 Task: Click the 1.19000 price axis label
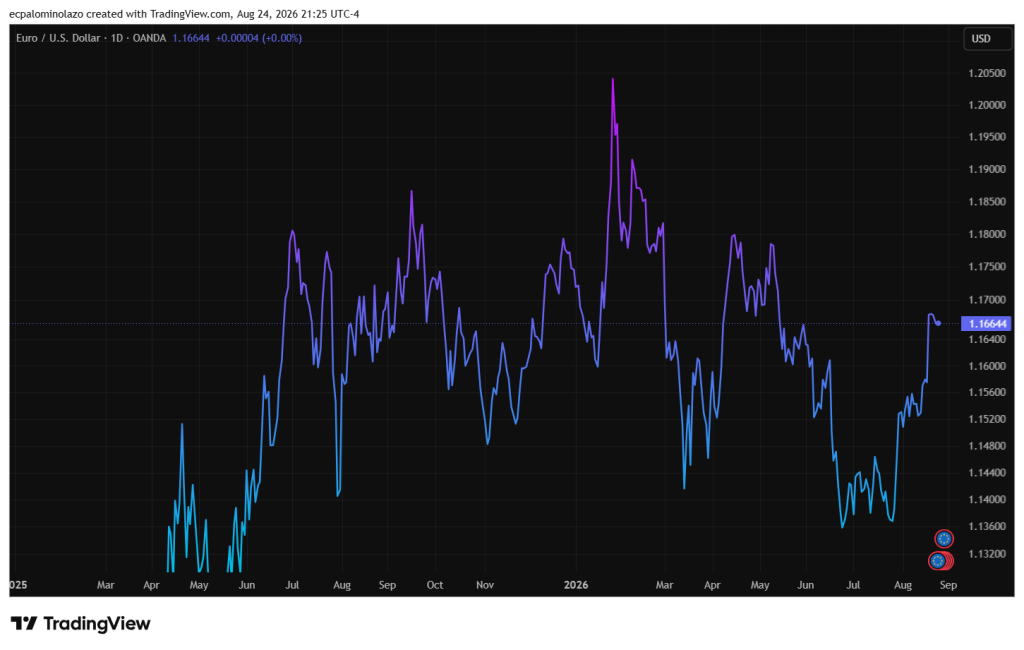coord(987,169)
